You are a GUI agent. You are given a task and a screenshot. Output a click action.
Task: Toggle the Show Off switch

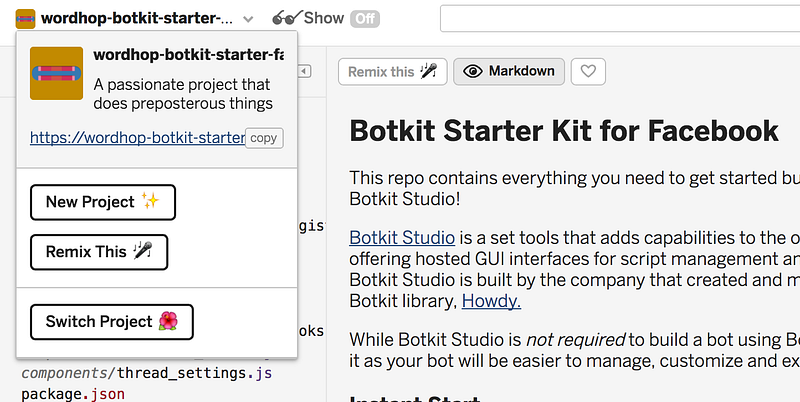tap(365, 19)
